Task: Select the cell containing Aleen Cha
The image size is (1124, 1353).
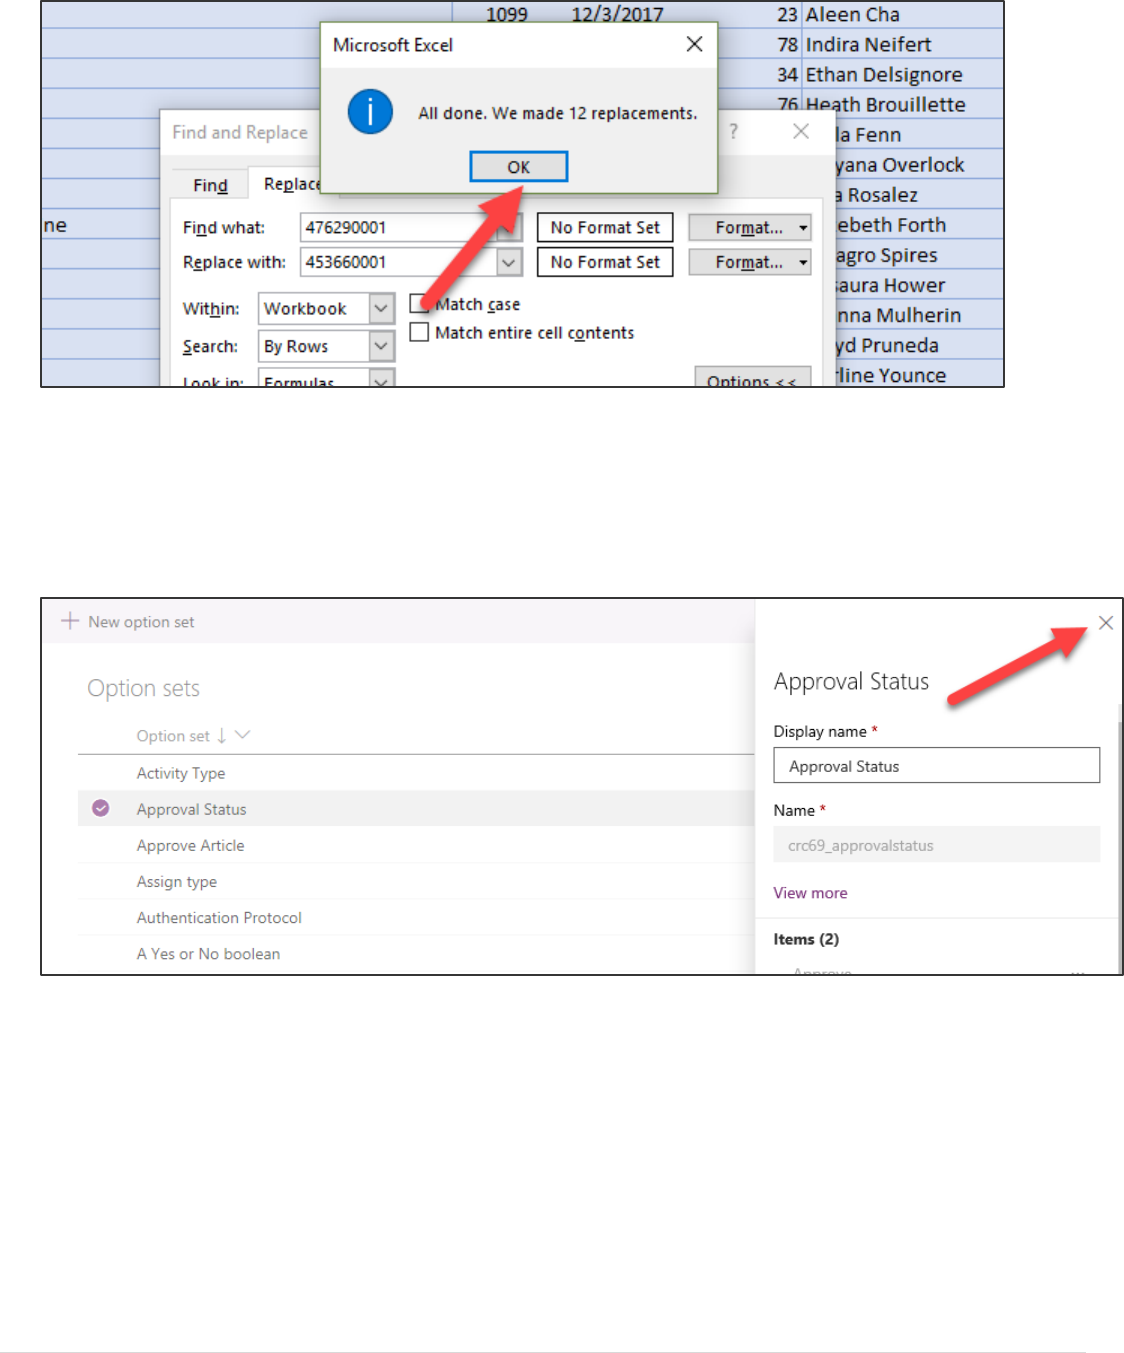Action: point(902,15)
